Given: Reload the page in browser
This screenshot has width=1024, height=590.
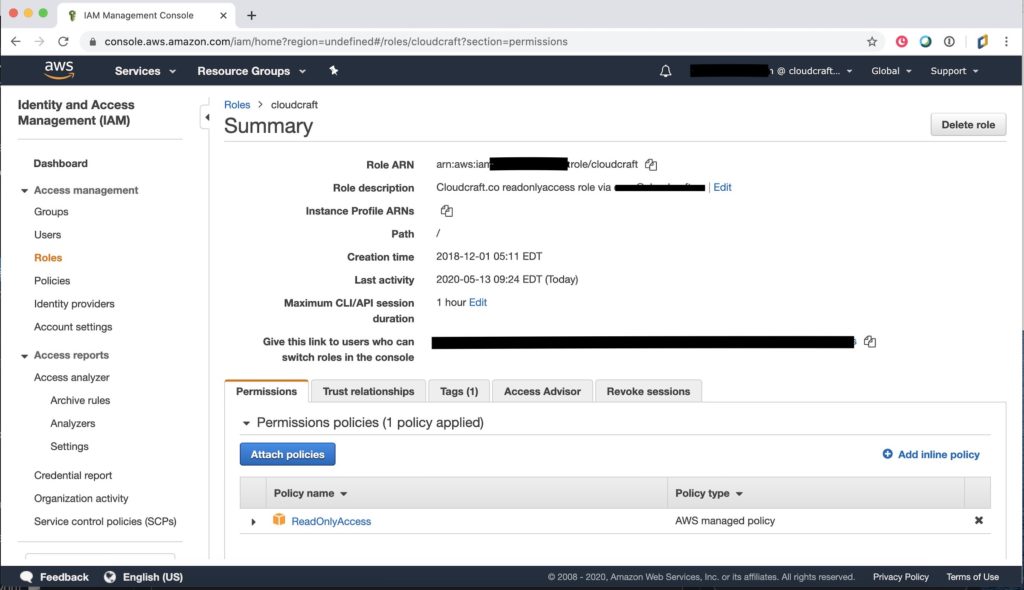Looking at the screenshot, I should [x=64, y=42].
